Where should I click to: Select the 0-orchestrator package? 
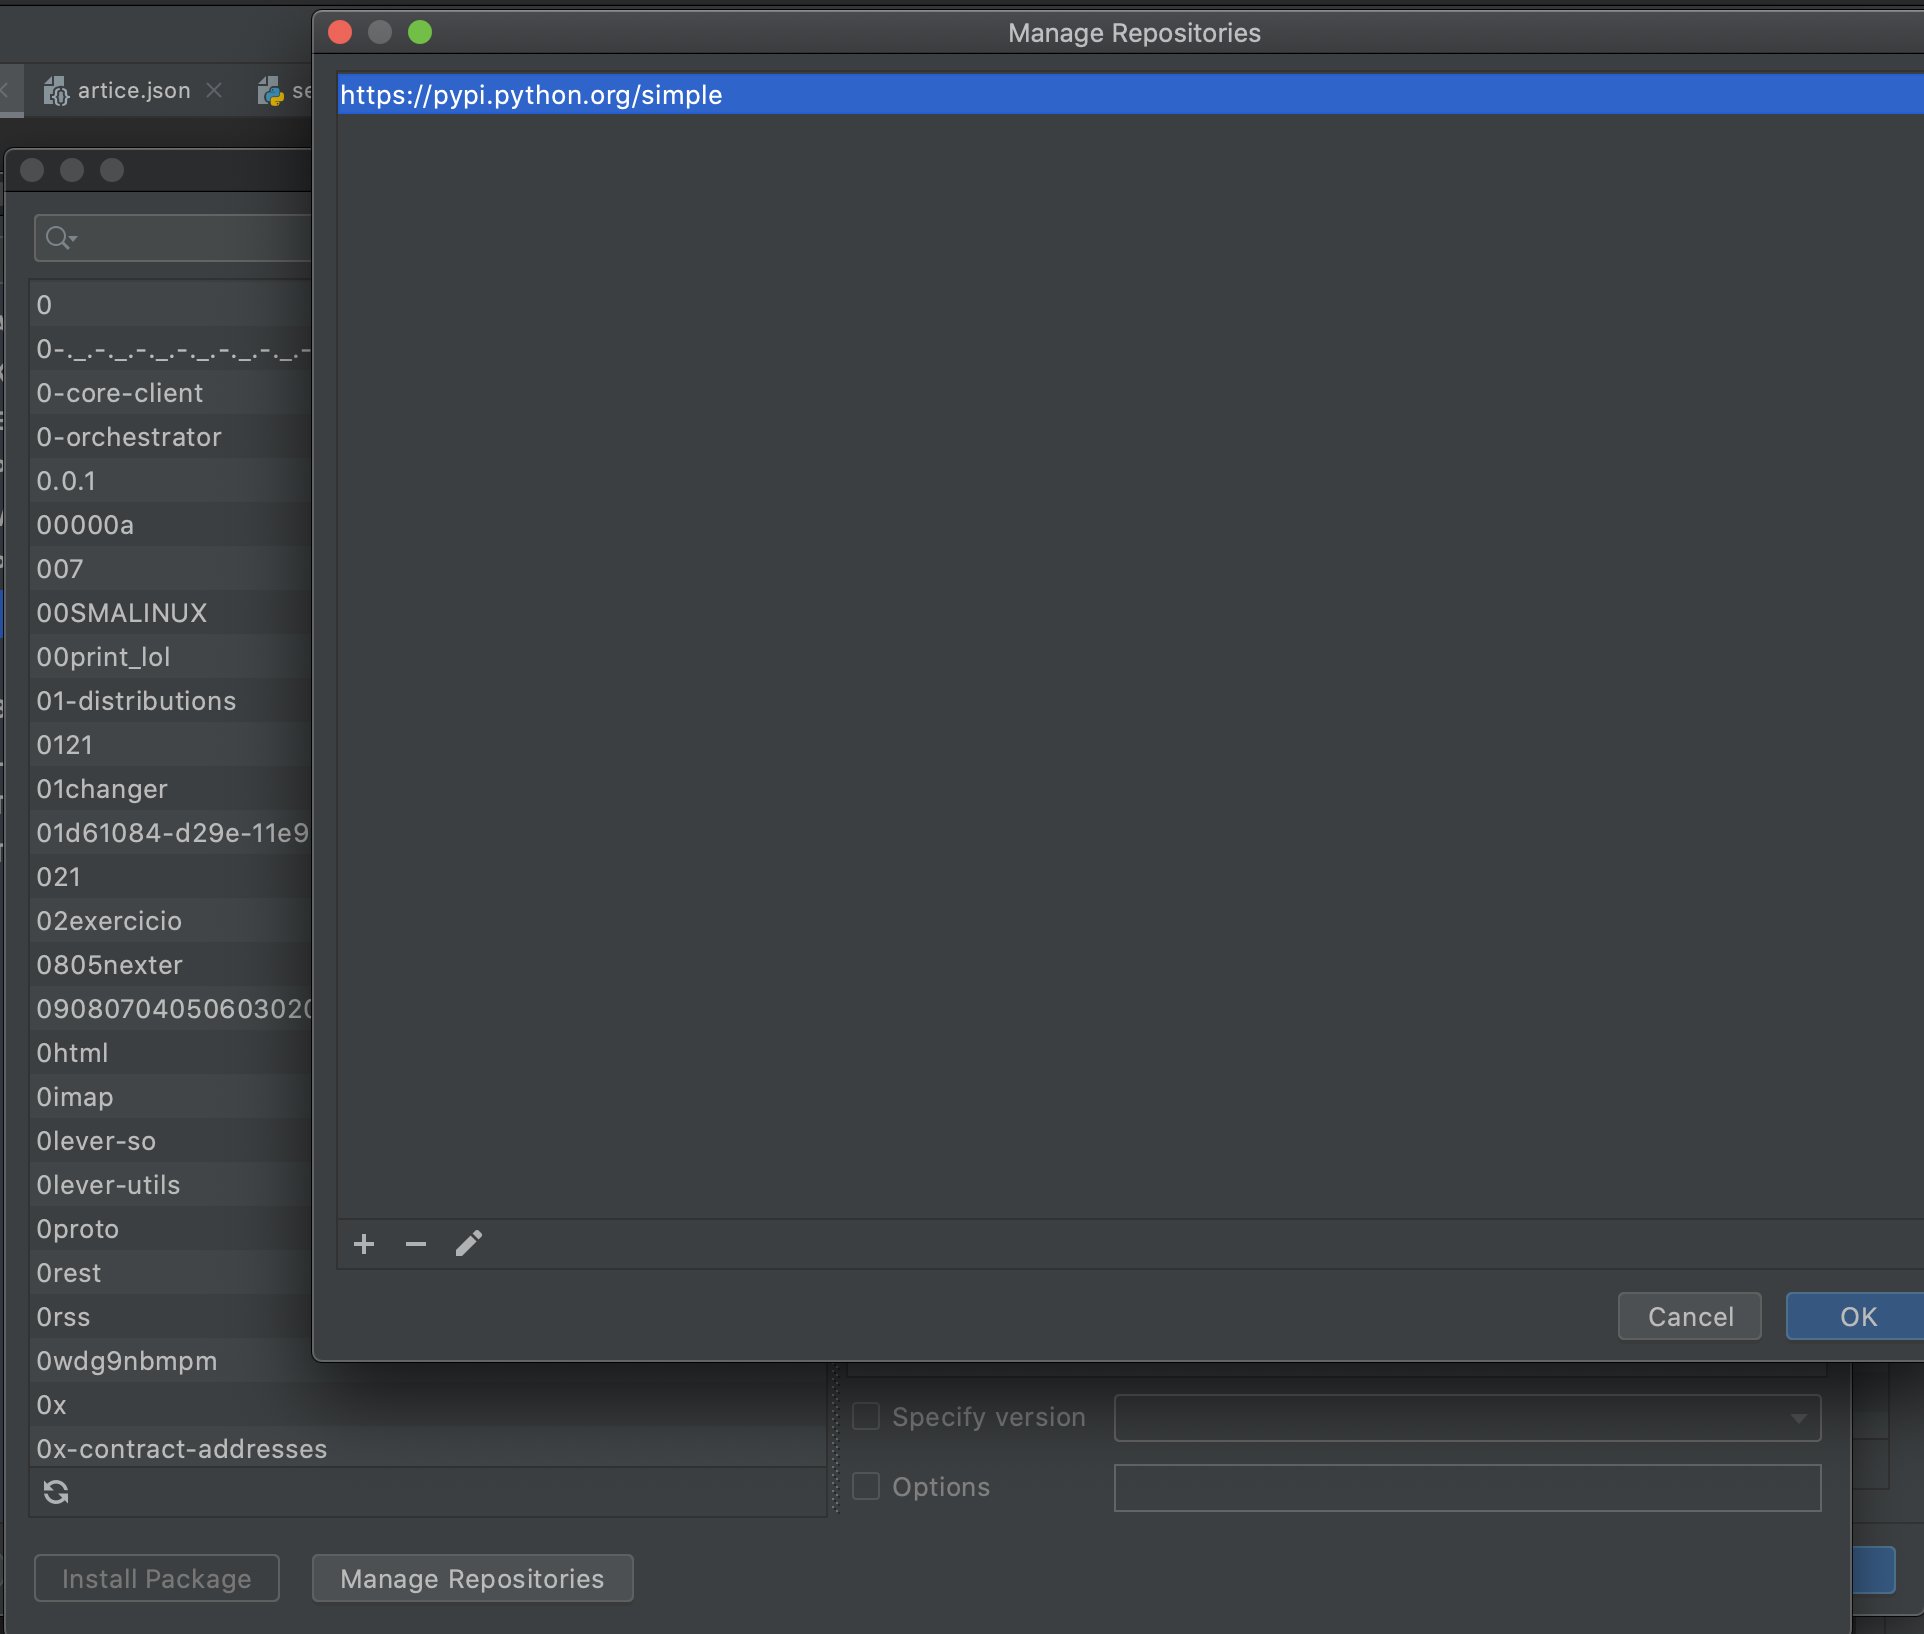tap(129, 437)
